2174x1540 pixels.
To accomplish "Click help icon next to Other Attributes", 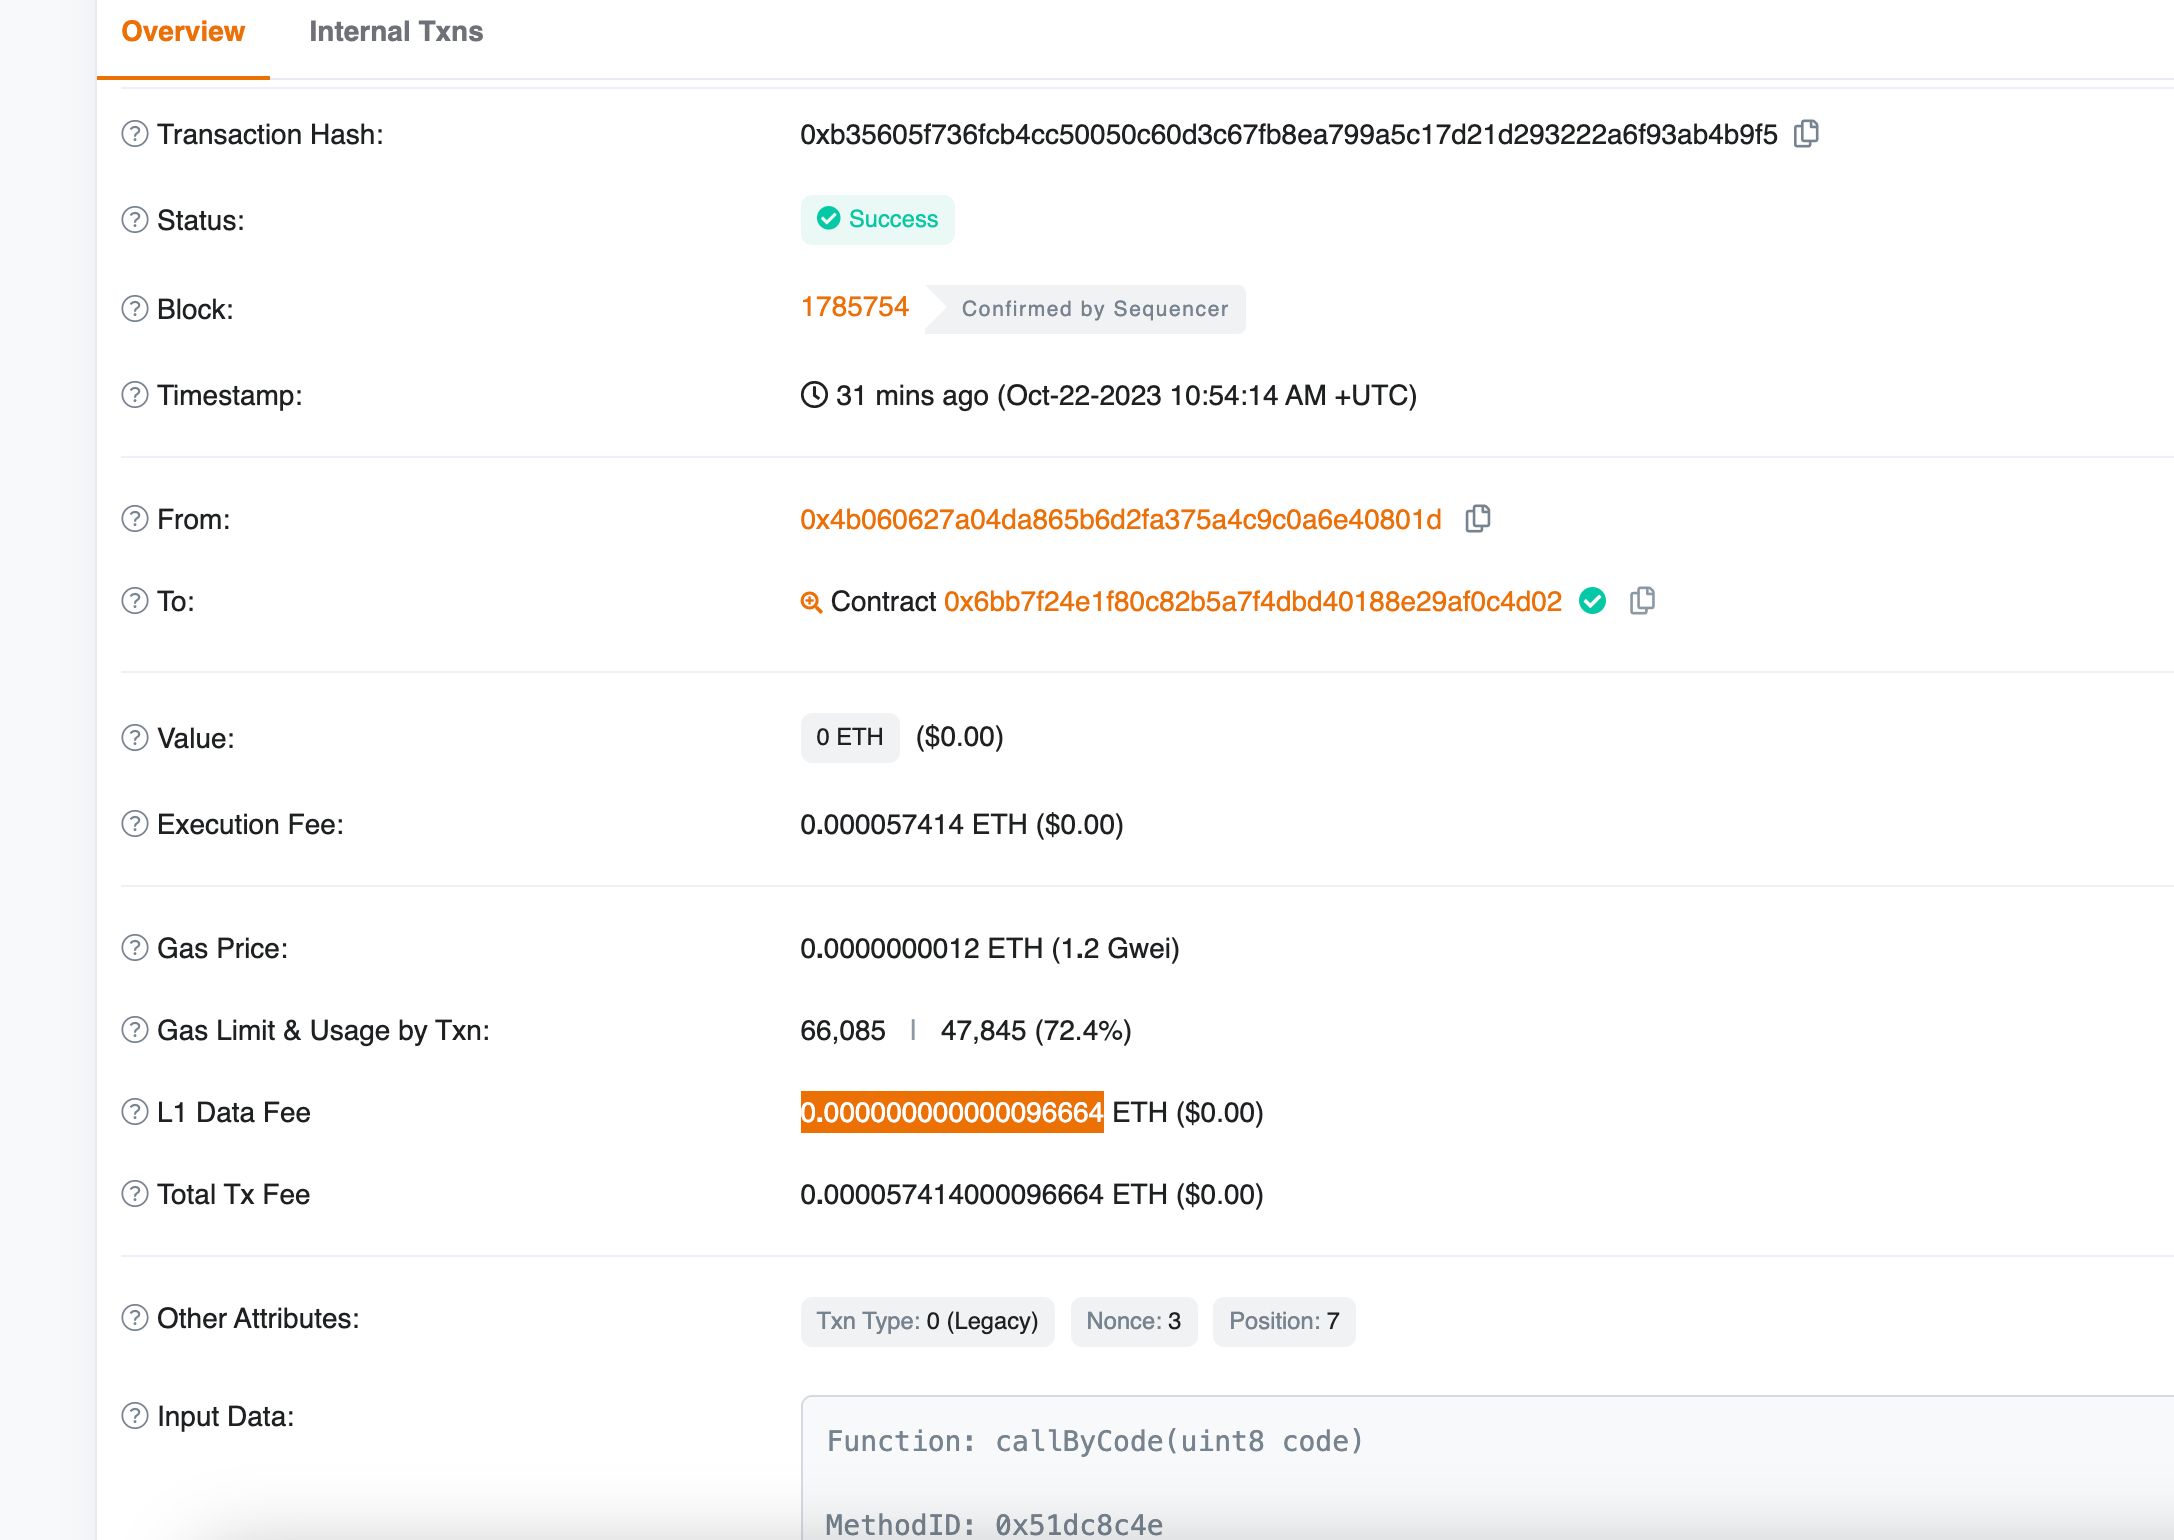I will (x=135, y=1318).
